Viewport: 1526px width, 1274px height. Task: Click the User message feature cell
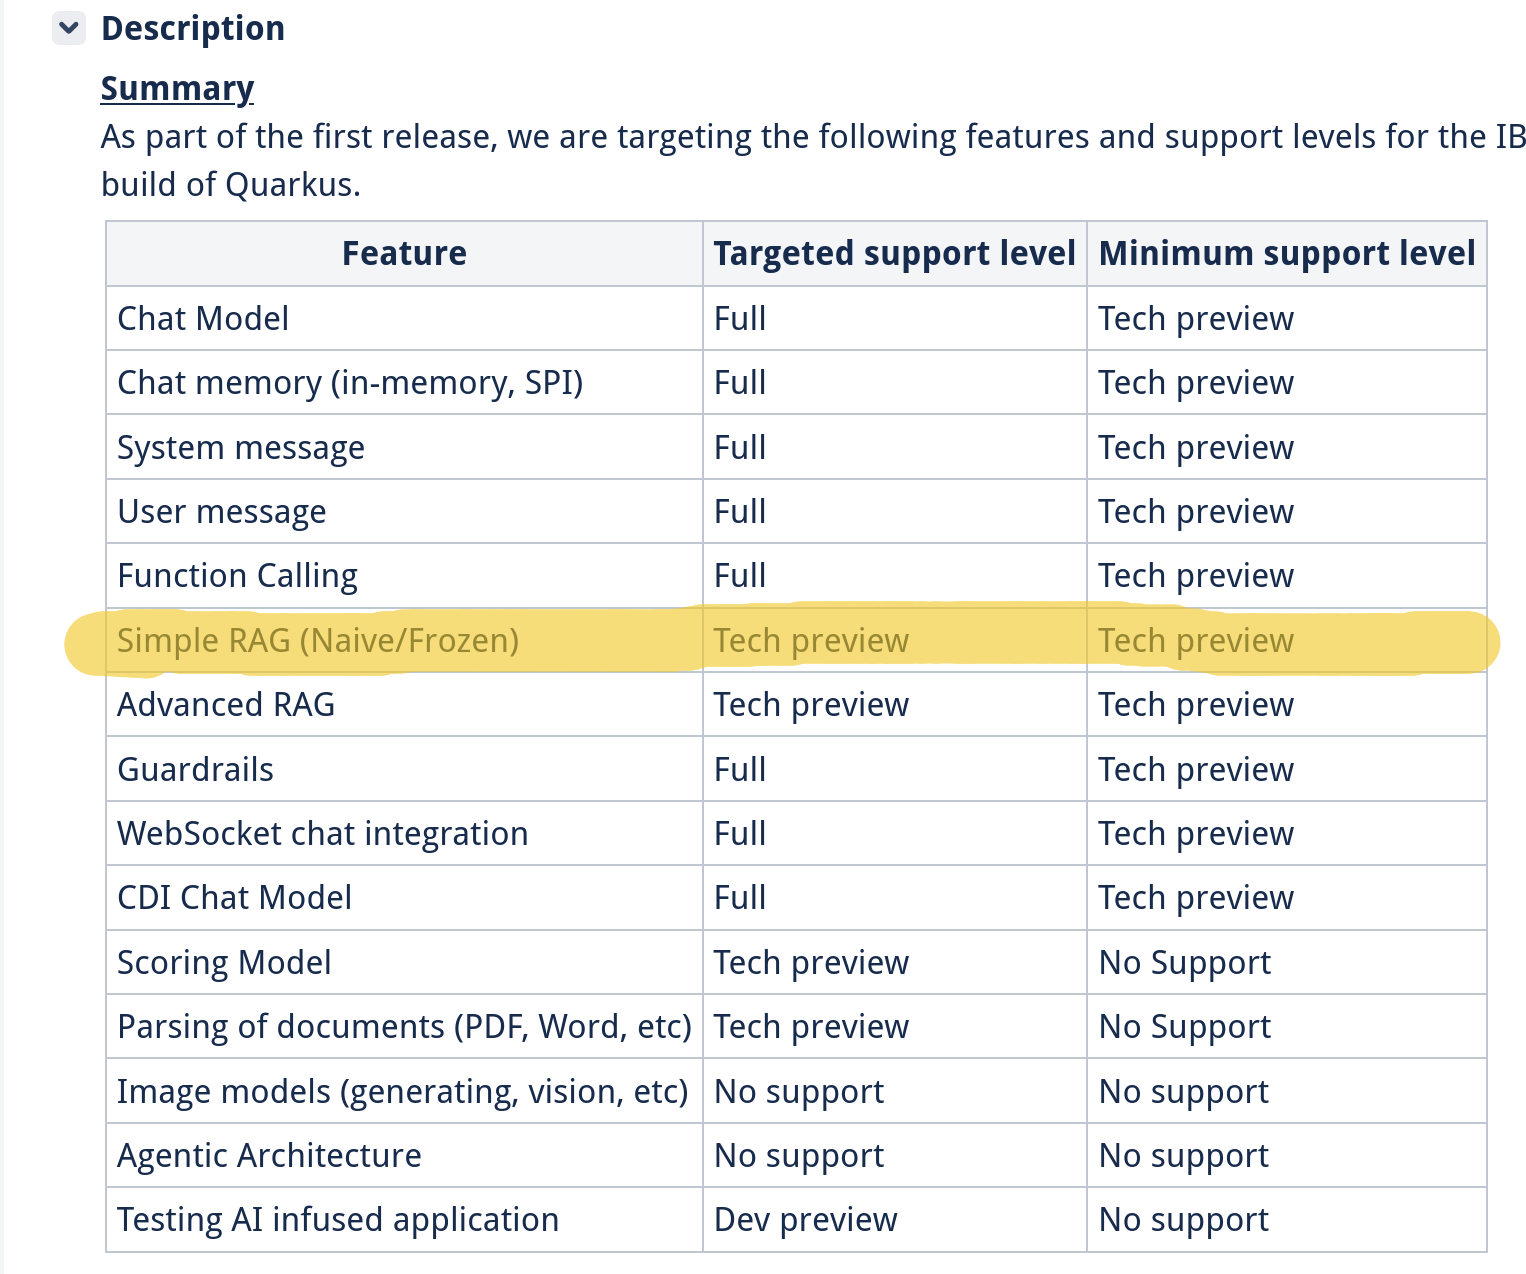(222, 511)
